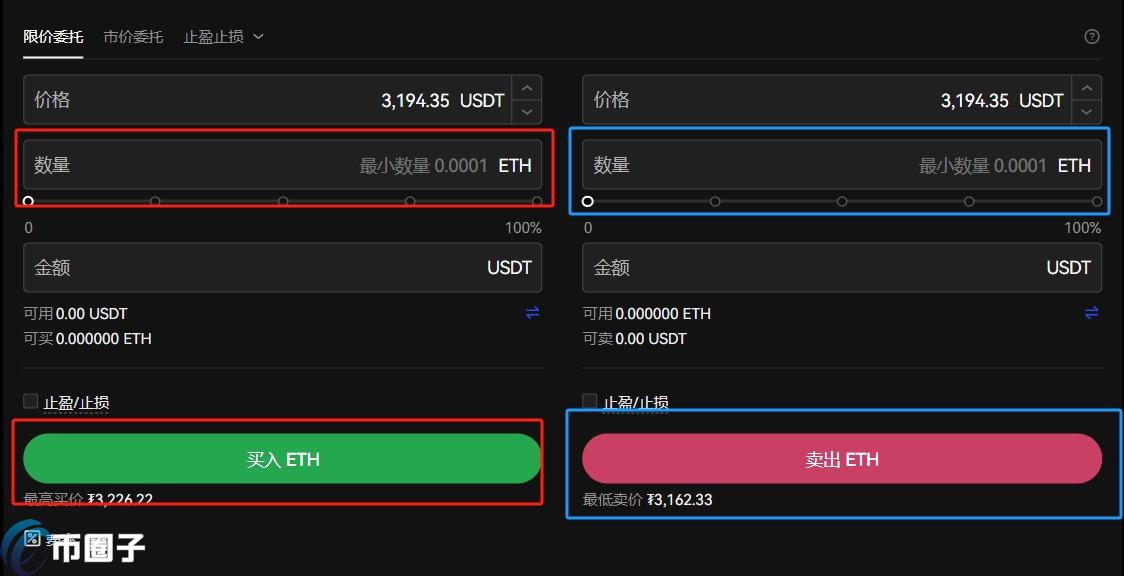
Task: Enable 止盈/止损 checkbox in sell panel
Action: [x=590, y=401]
